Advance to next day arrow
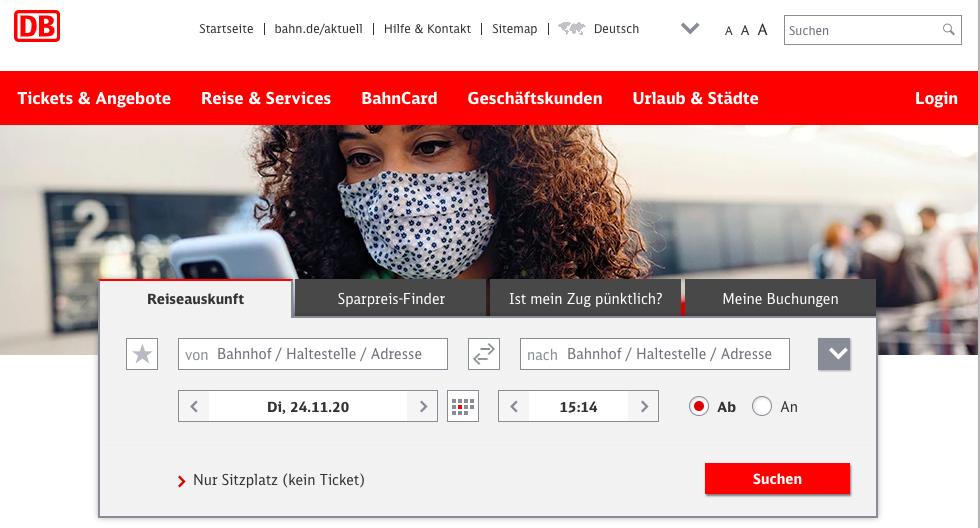The image size is (980, 528). pyautogui.click(x=423, y=407)
